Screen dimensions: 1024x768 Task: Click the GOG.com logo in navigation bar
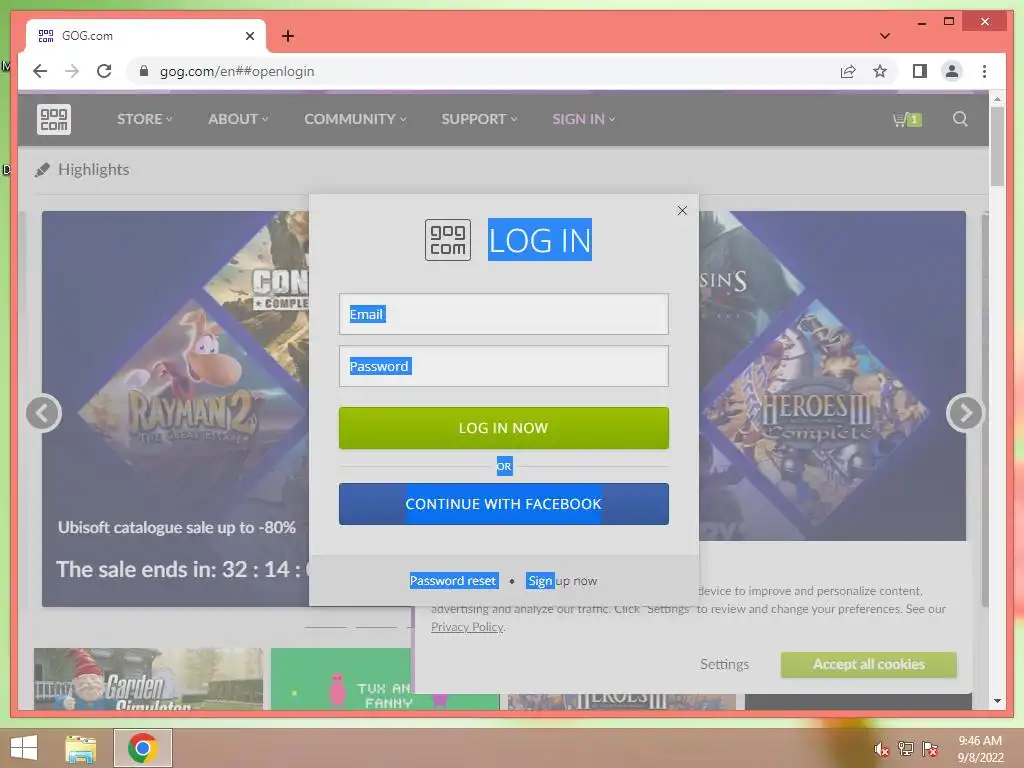tap(54, 119)
